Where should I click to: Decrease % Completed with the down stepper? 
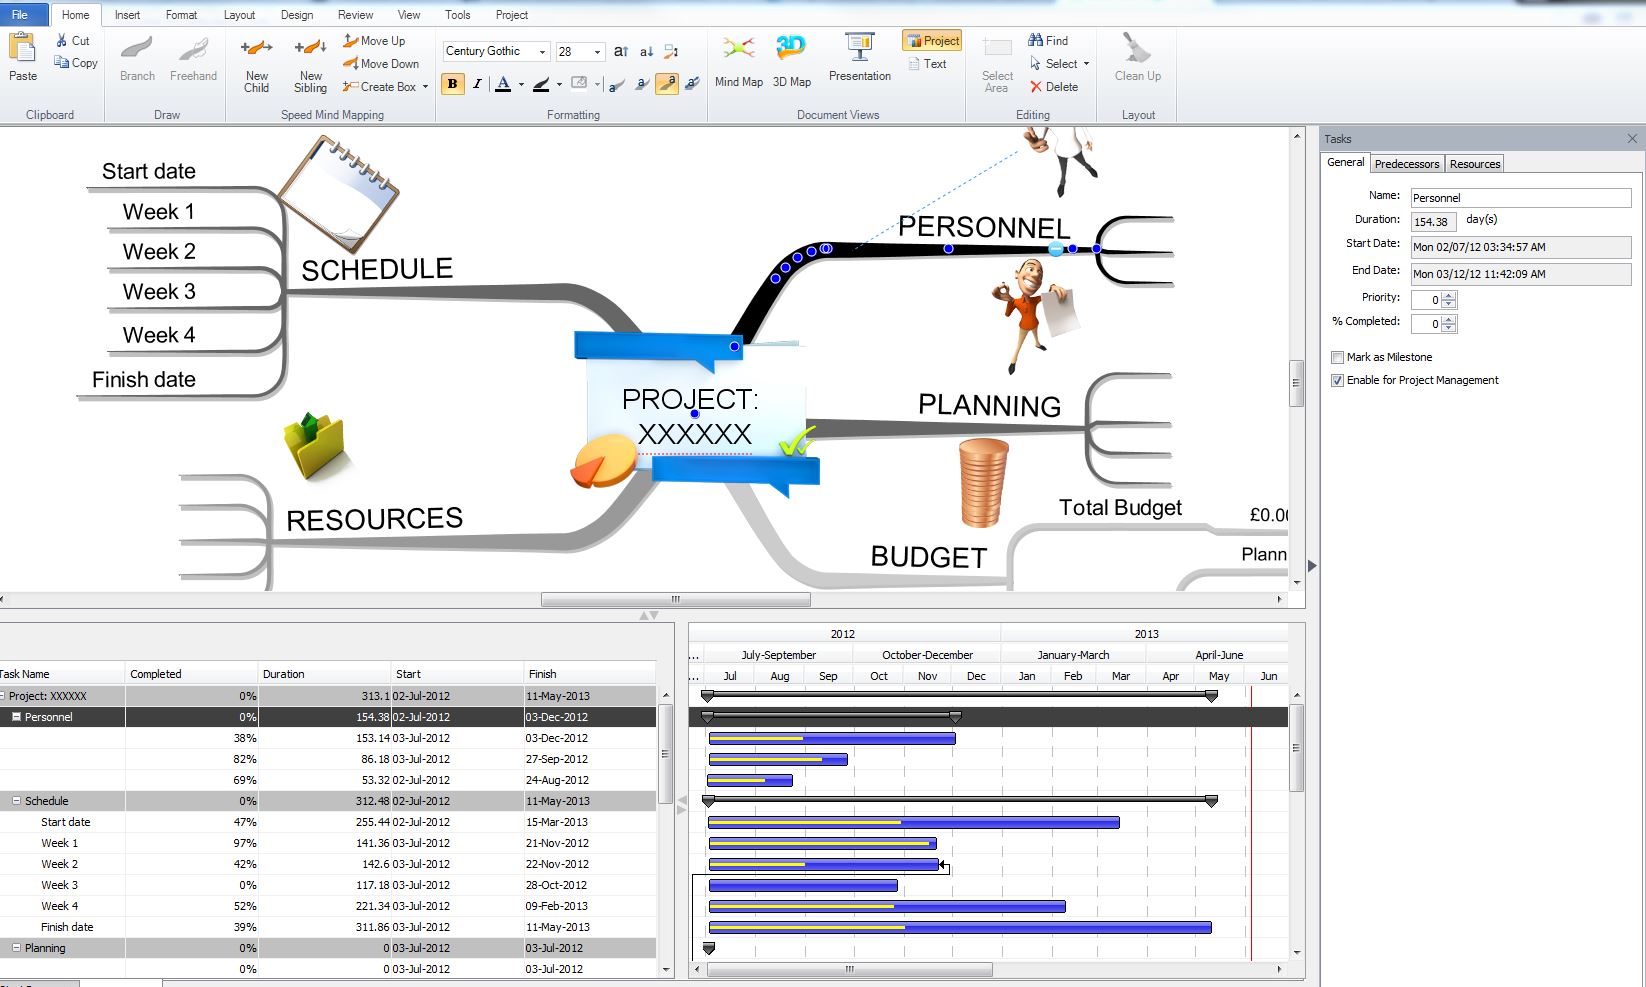point(1450,328)
